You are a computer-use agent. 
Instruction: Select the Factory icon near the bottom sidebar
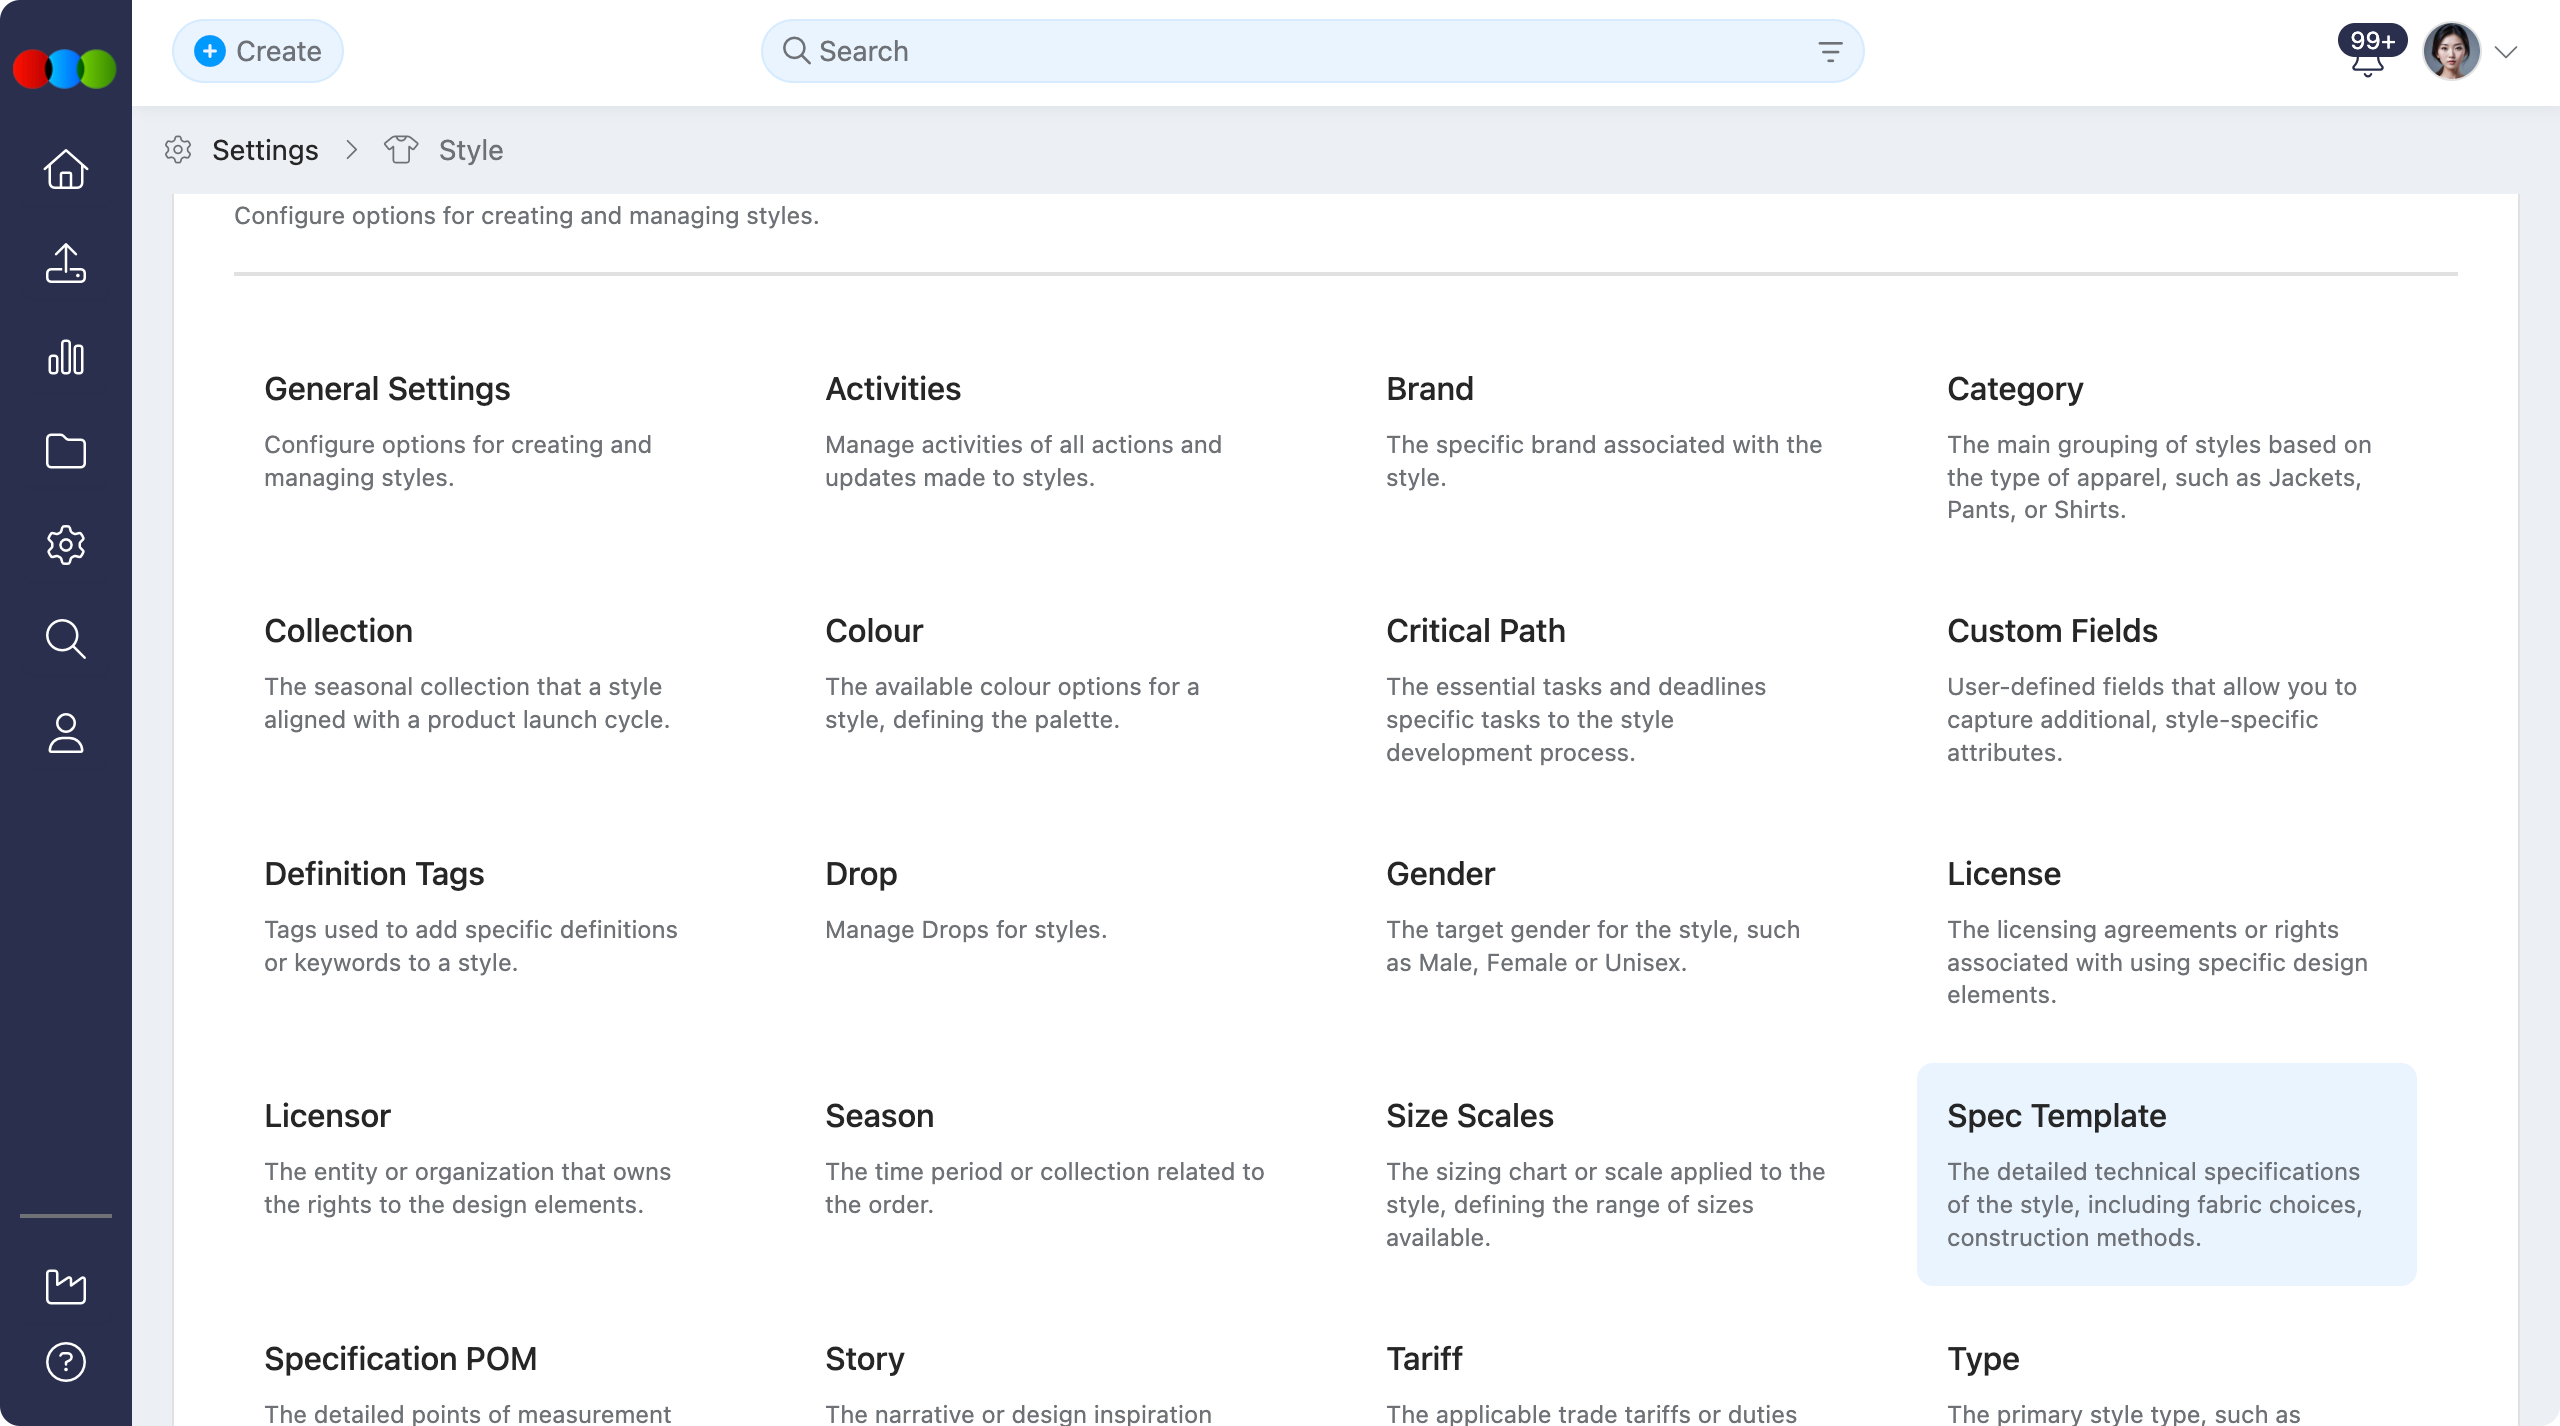click(65, 1287)
